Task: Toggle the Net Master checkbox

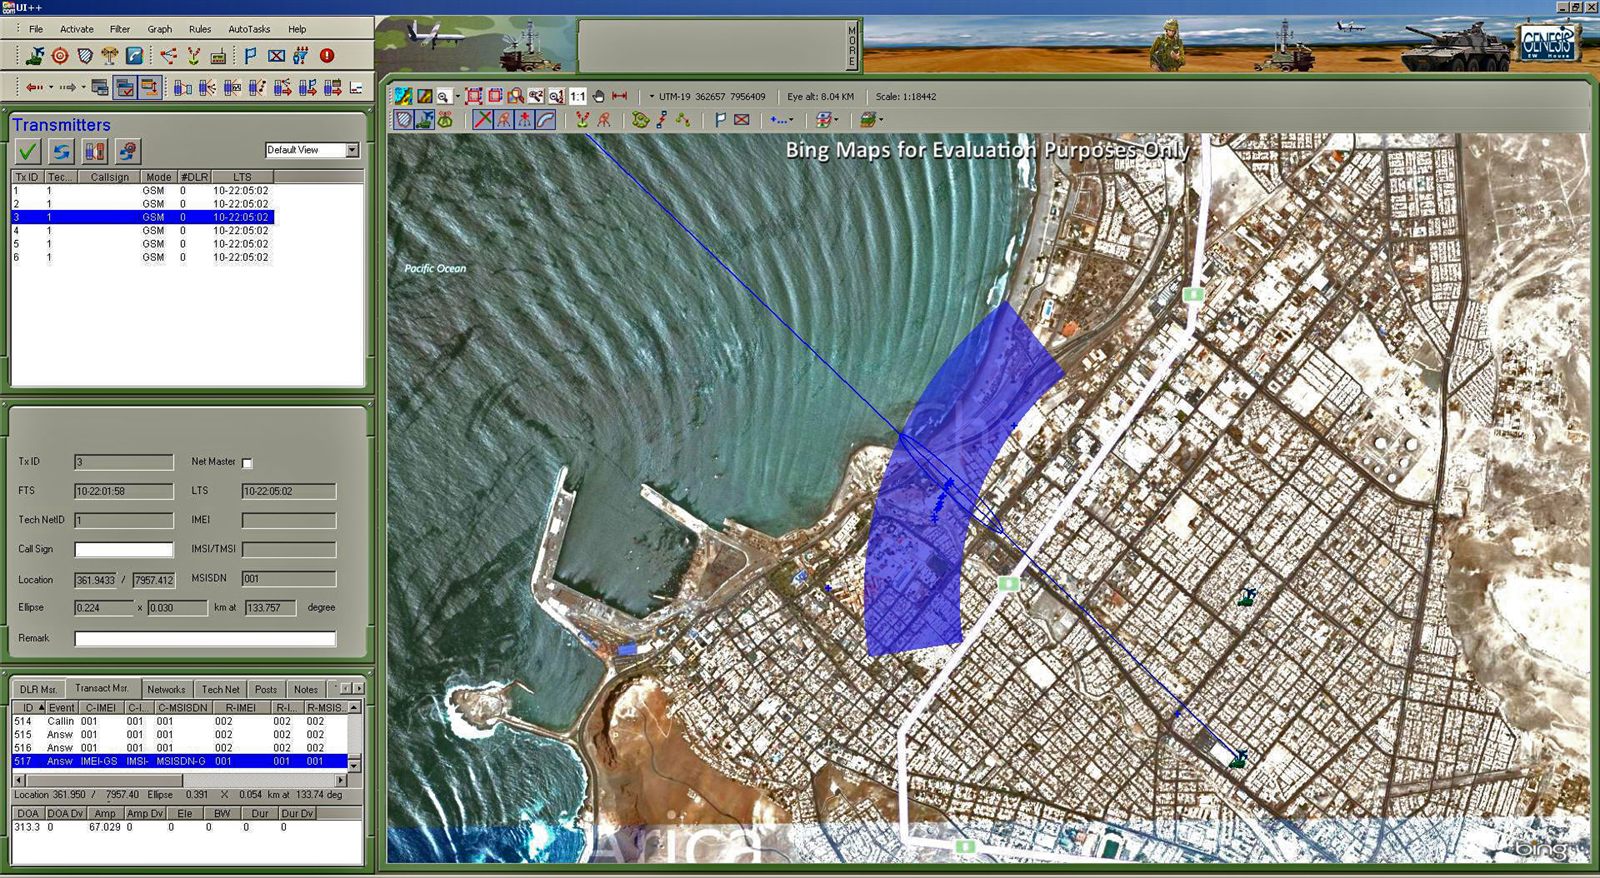Action: (x=248, y=463)
